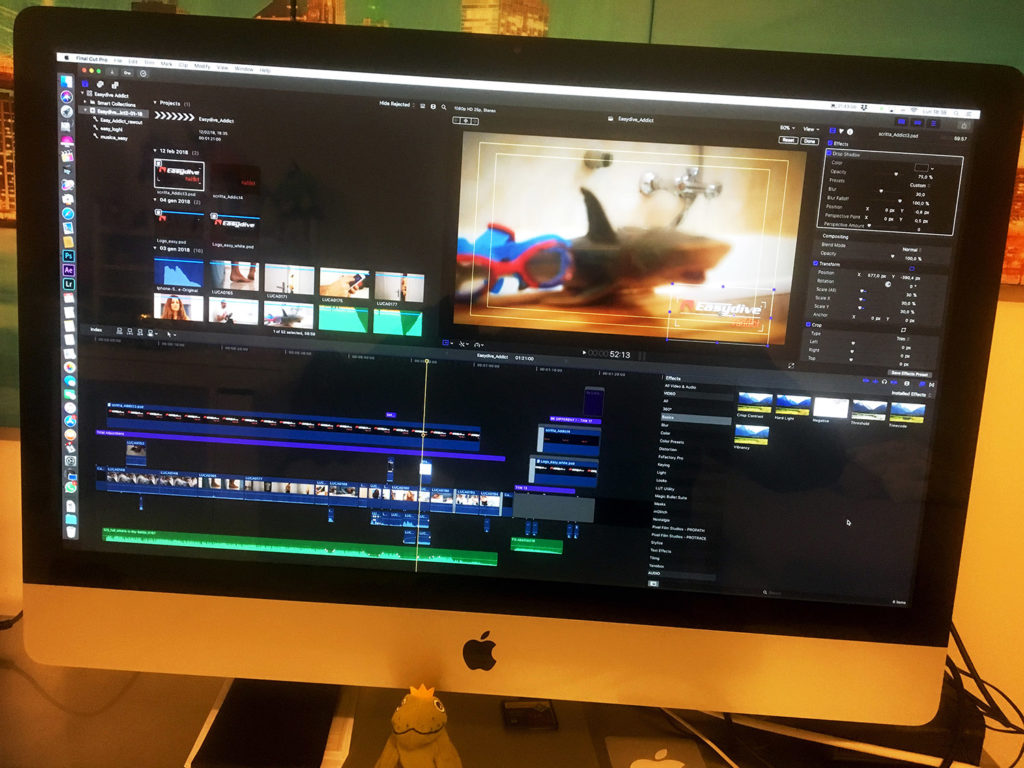Viewport: 1024px width, 768px height.
Task: Open the viewer View dropdown
Action: click(811, 129)
